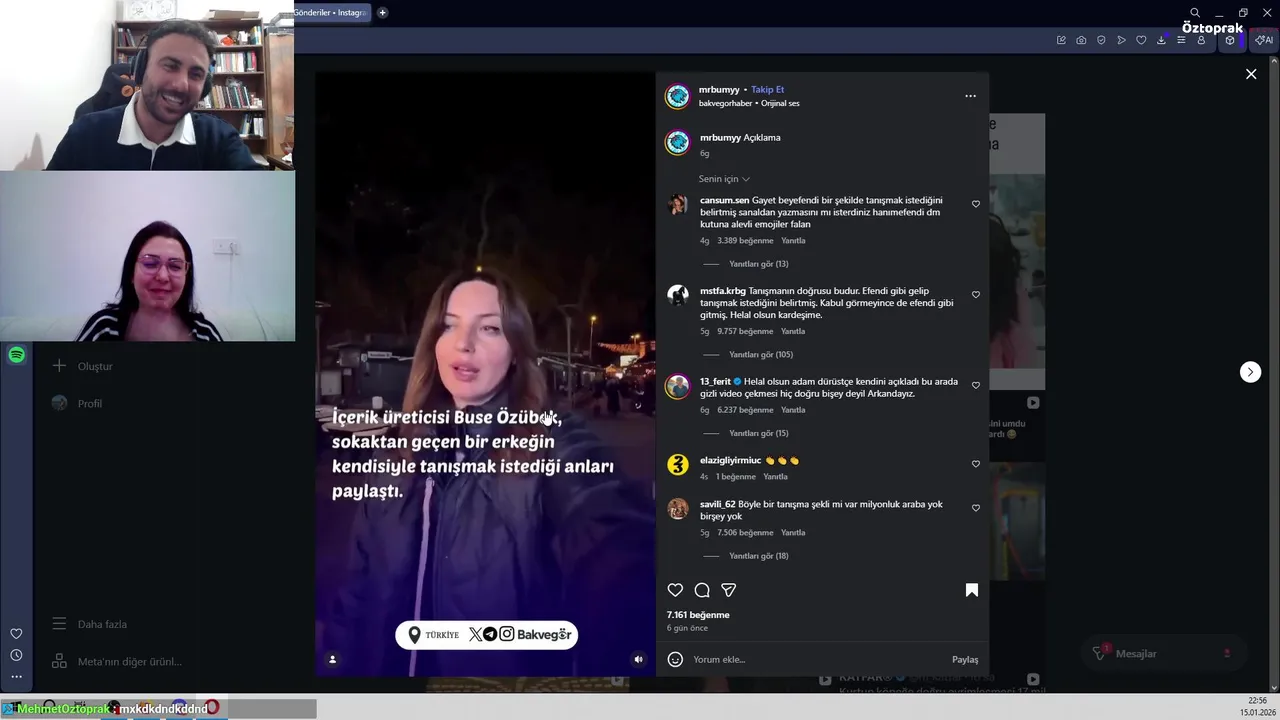
Task: Follow mrbumyy with 'Takip Et'
Action: [x=767, y=89]
